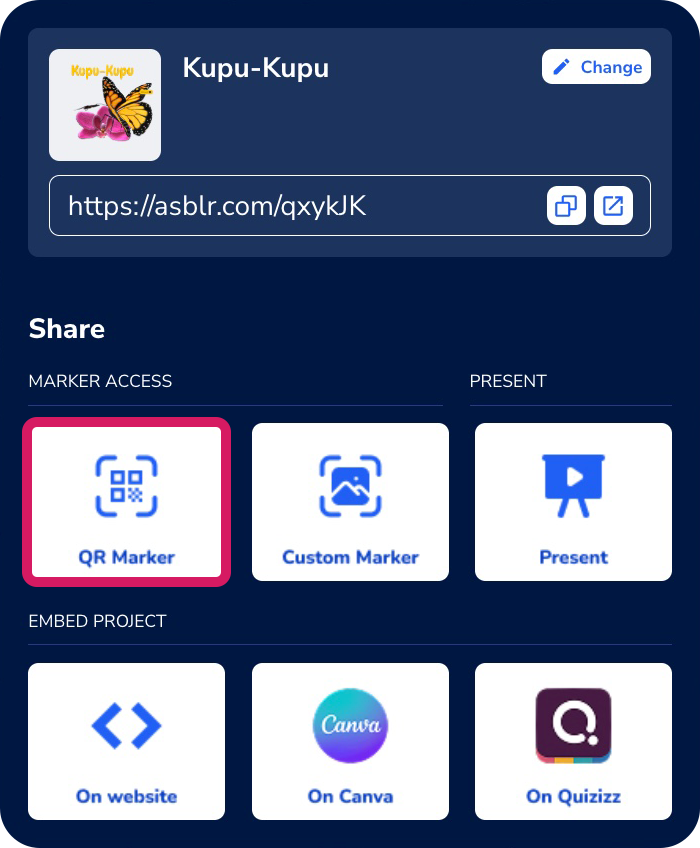700x848 pixels.
Task: Select the Custom Marker image icon
Action: pyautogui.click(x=351, y=486)
